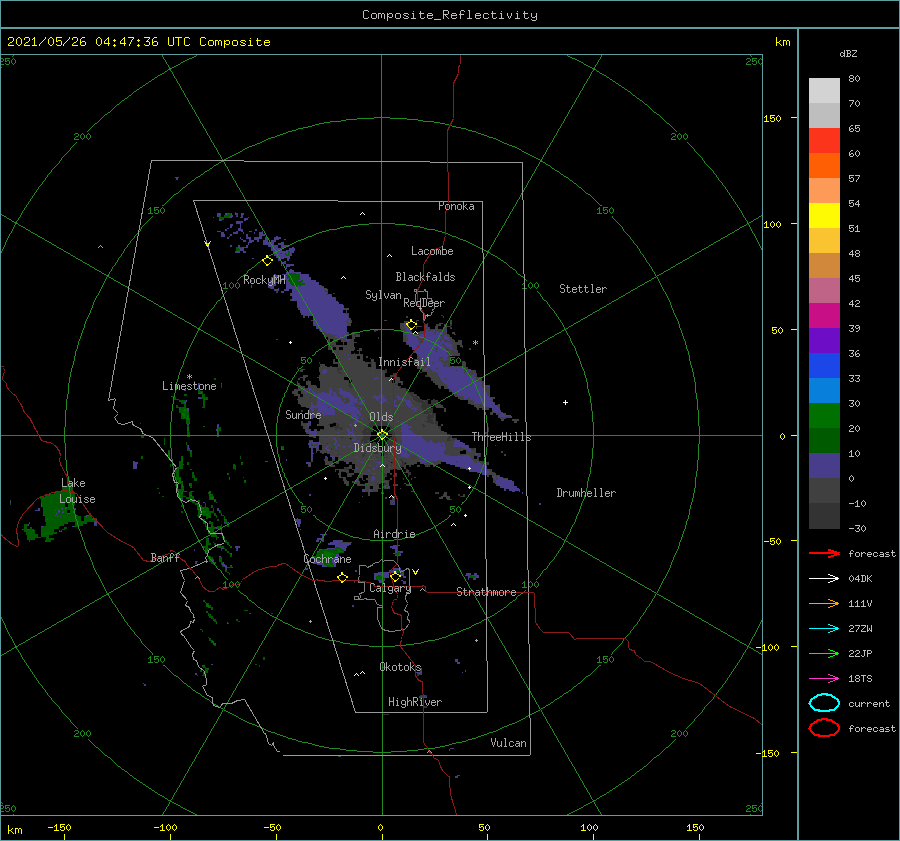Select yellow diamond marker above Calgary label

[x=395, y=576]
